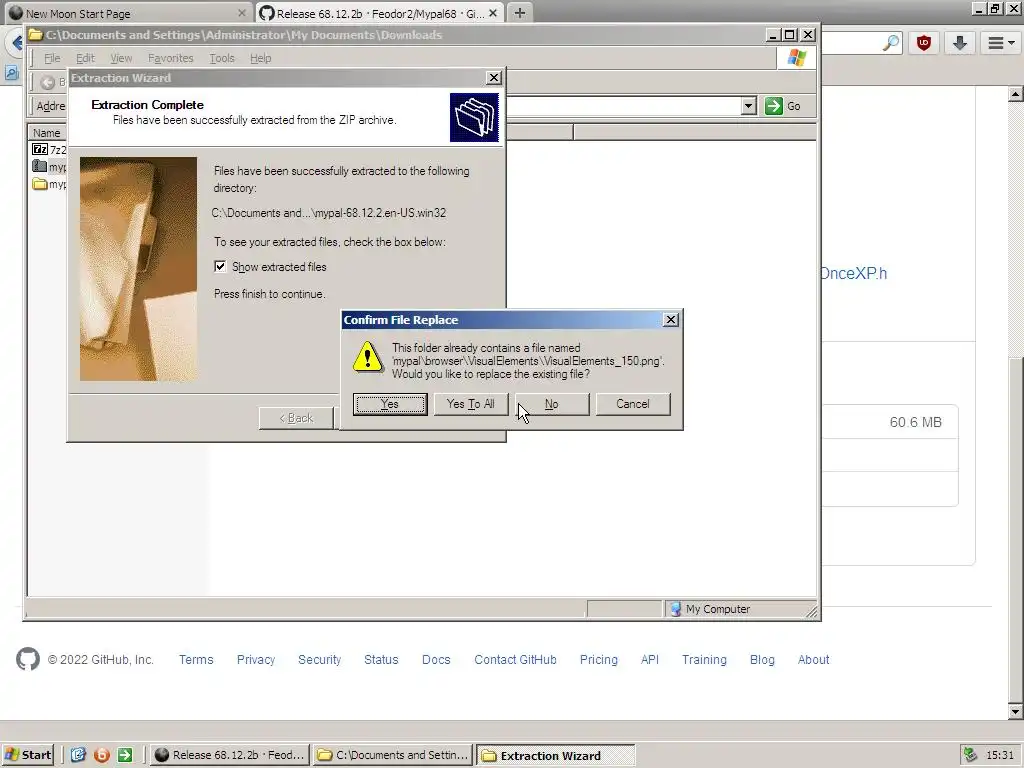Click Yes in Confirm File Replace dialog
Screen dimensions: 1024x768
coord(390,404)
